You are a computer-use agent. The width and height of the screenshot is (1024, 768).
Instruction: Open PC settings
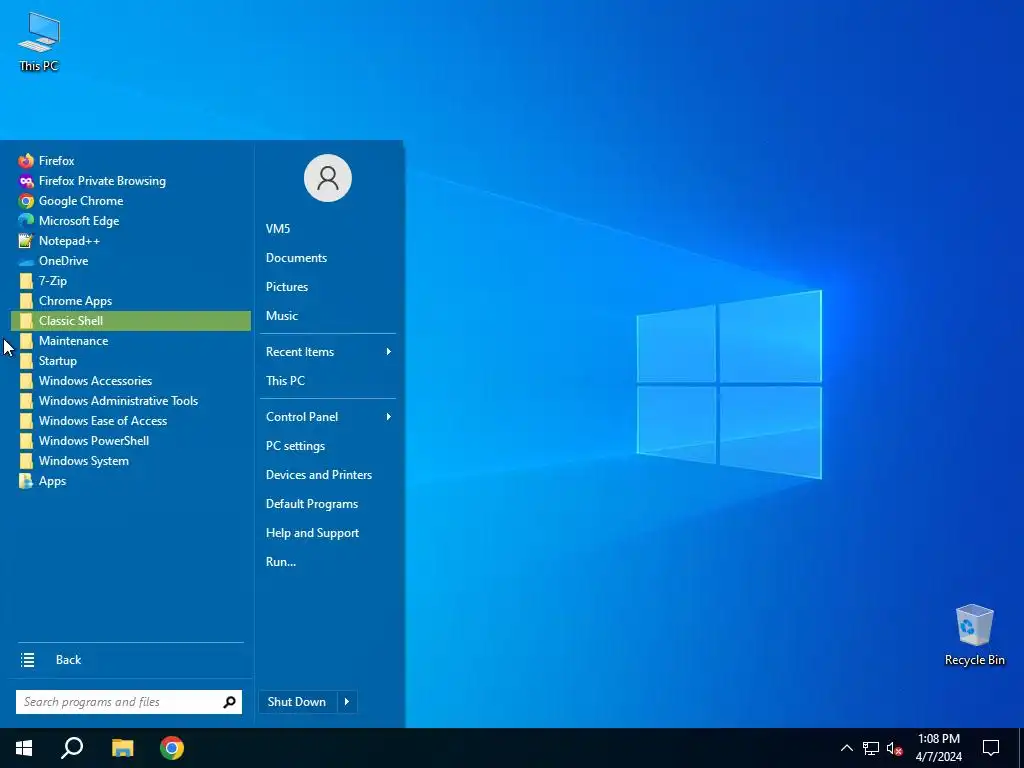pyautogui.click(x=328, y=446)
